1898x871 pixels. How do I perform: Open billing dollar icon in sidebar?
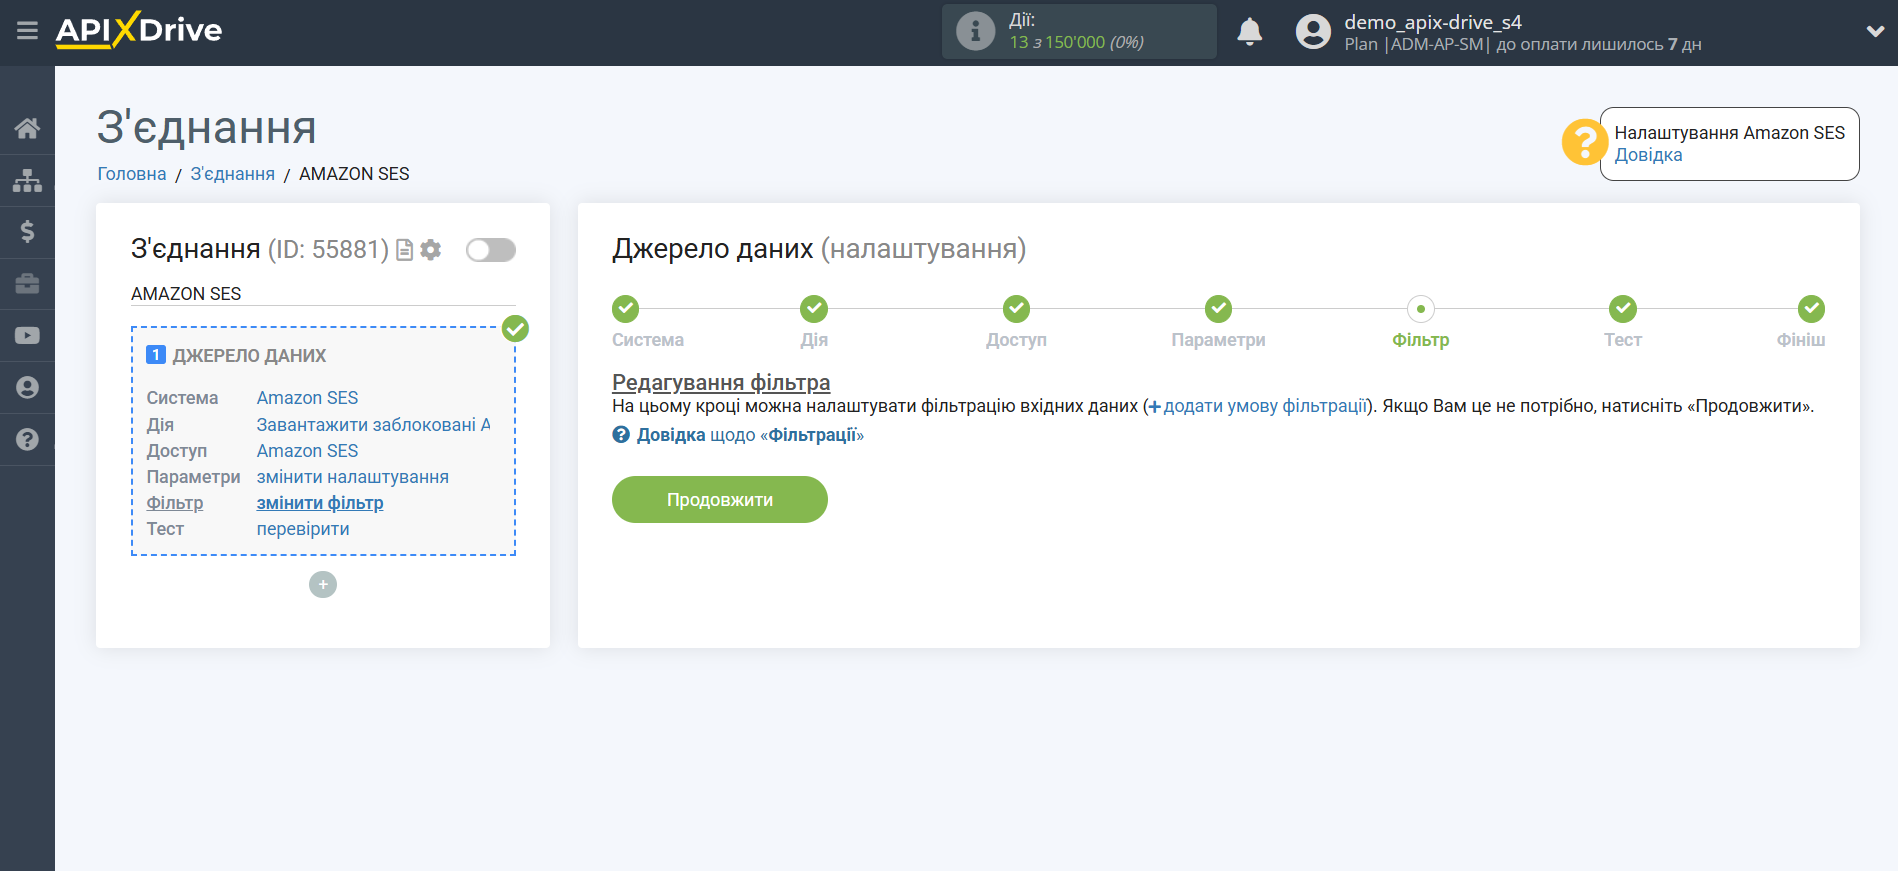click(x=27, y=232)
